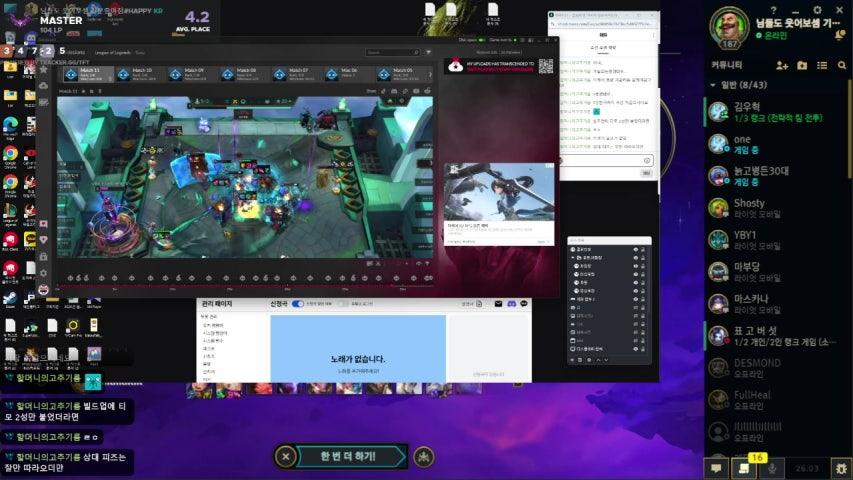853x480 pixels.
Task: Open the notifications bell in League client
Action: tap(840, 35)
